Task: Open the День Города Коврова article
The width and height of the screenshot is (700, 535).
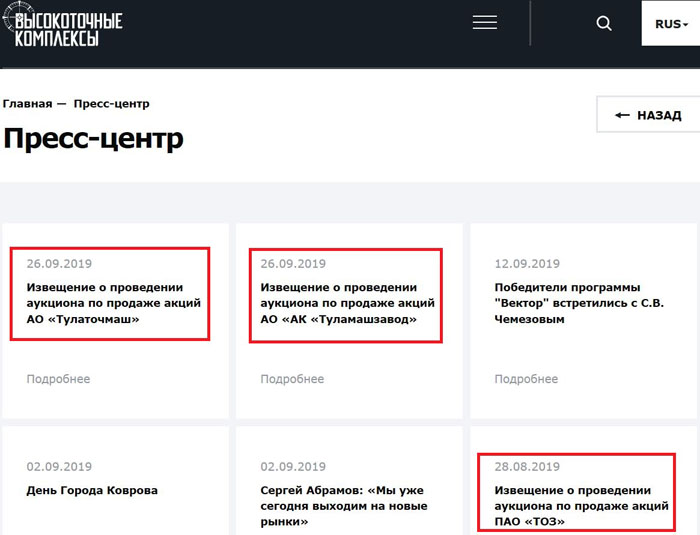Action: pos(92,491)
